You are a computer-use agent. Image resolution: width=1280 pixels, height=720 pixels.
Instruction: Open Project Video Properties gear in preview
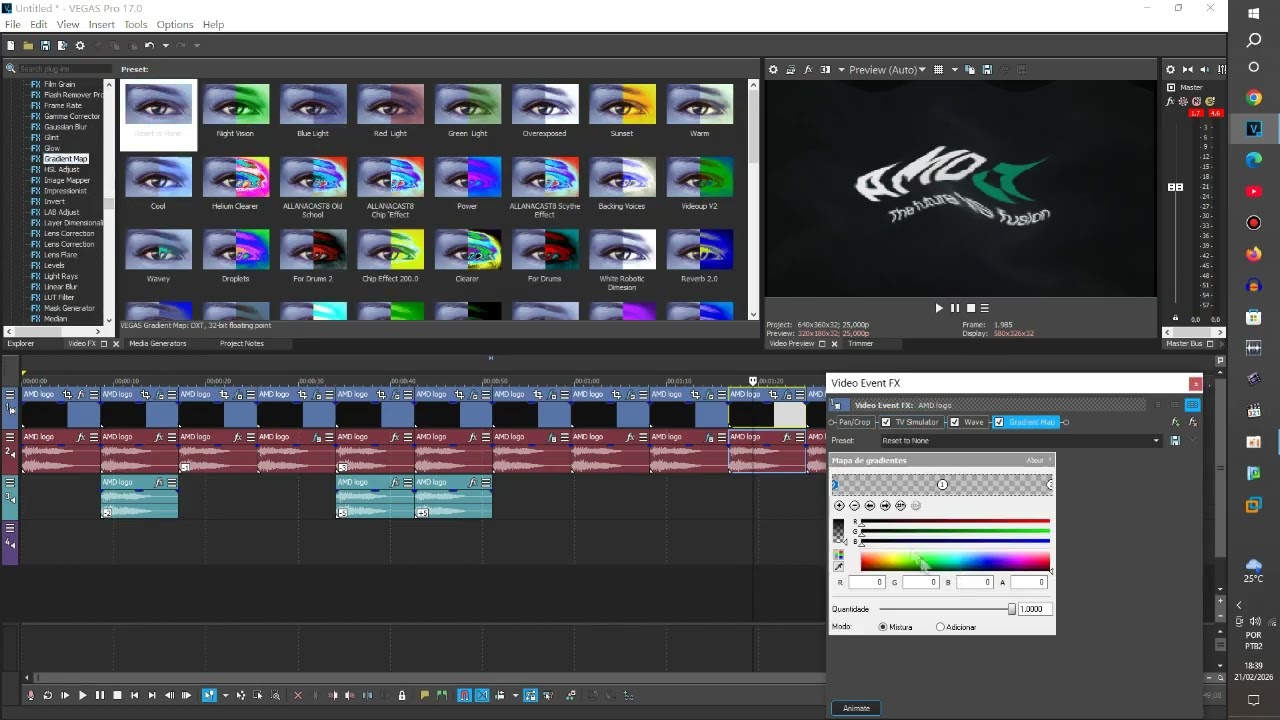773,69
